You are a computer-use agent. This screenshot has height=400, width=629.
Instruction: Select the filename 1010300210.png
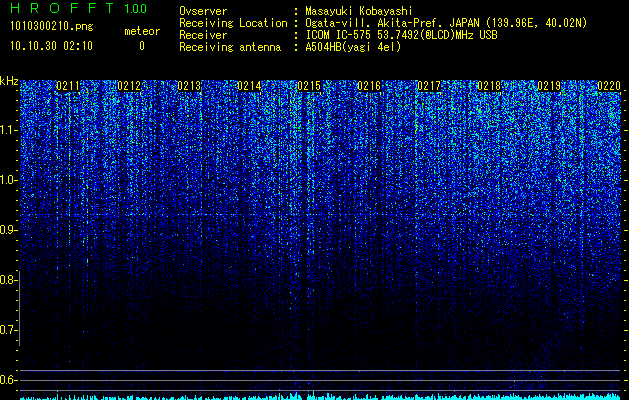[52, 26]
